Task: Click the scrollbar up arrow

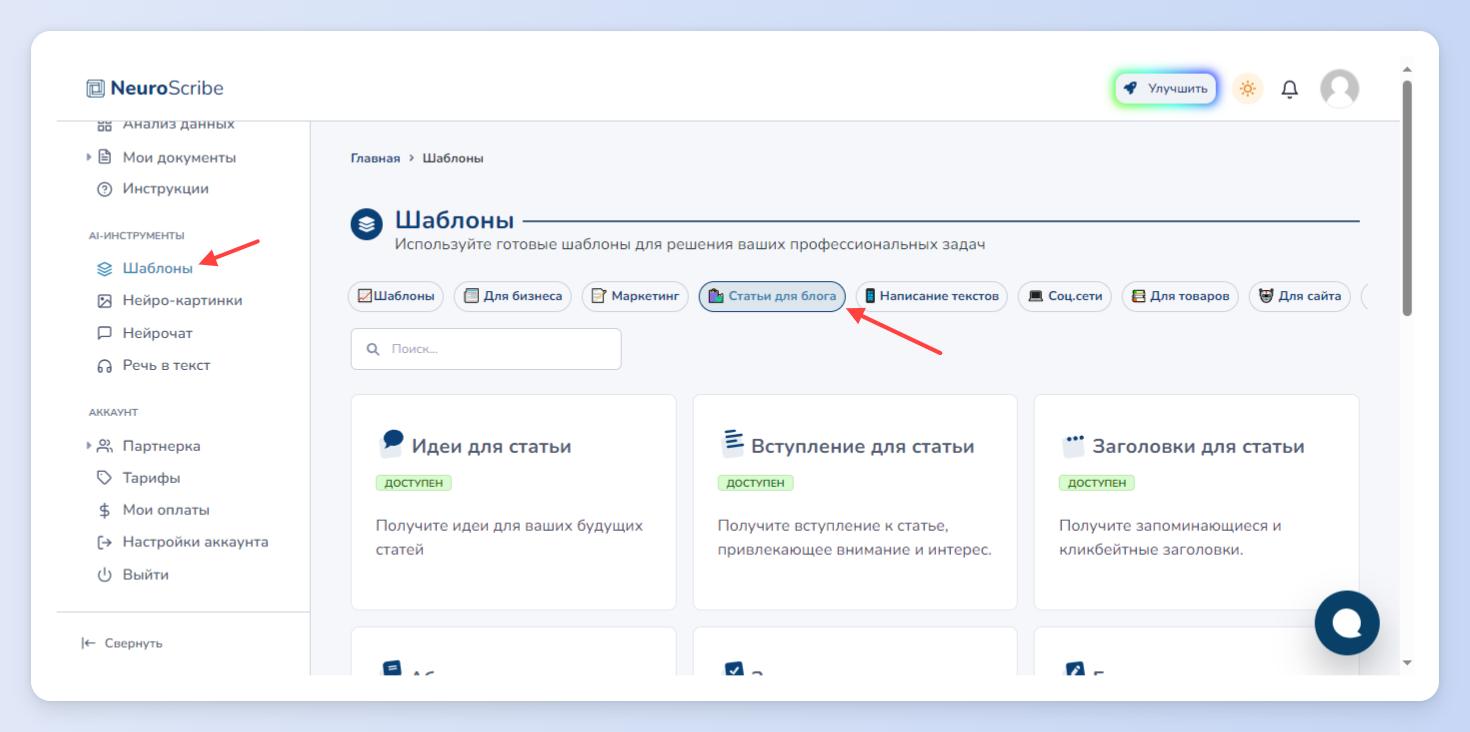Action: (x=1407, y=70)
